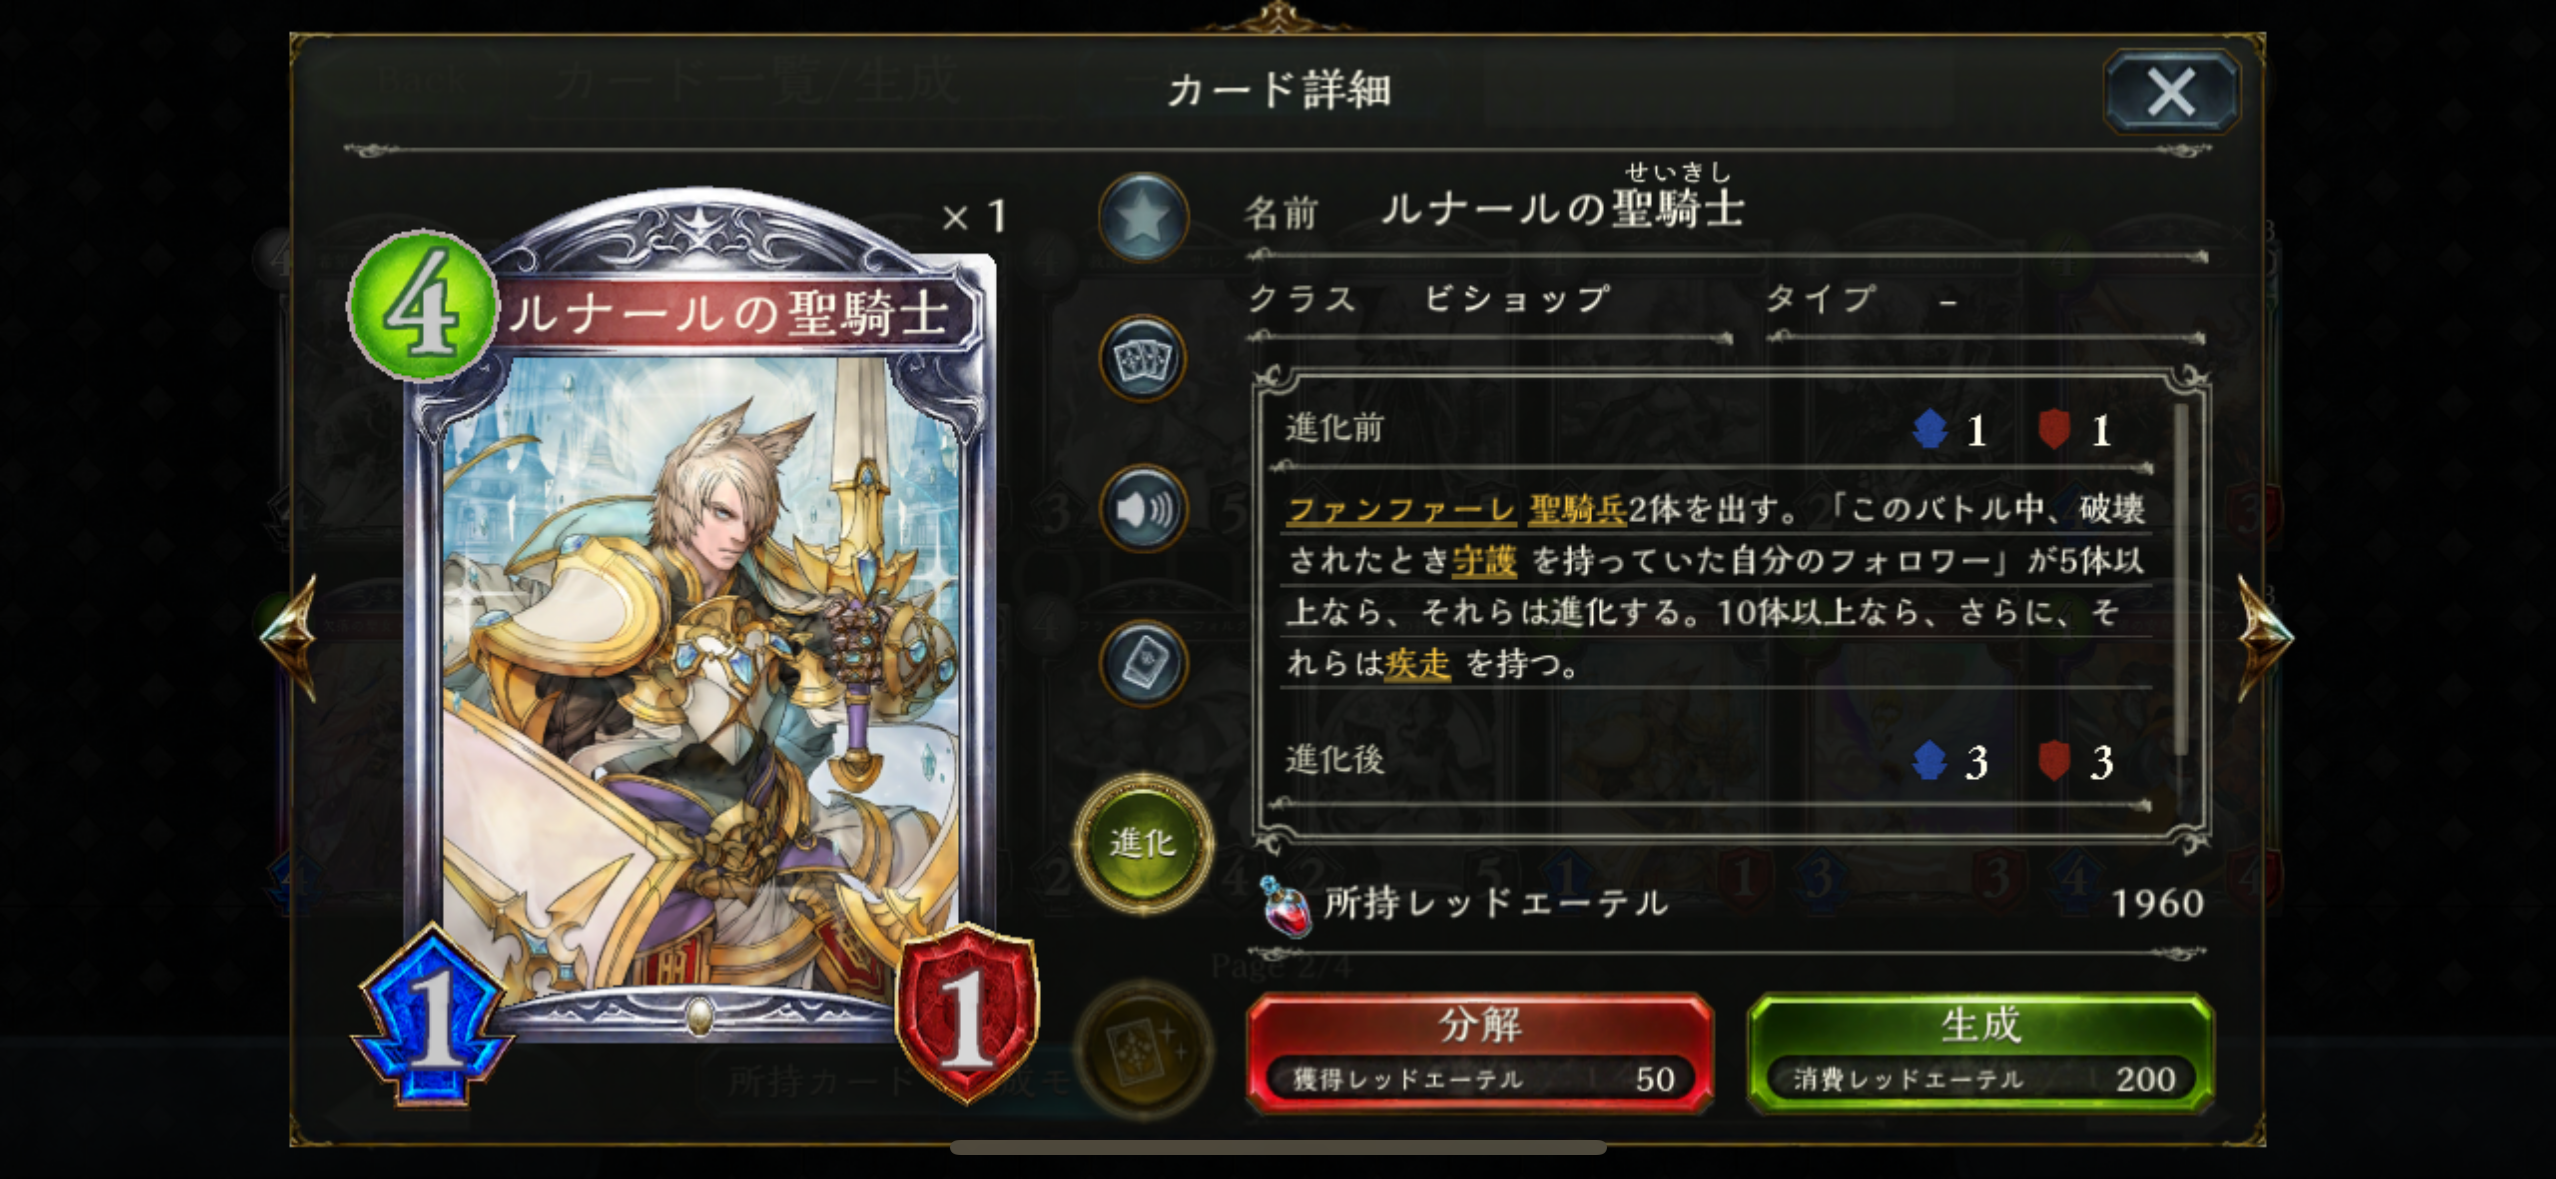2556x1179 pixels.
Task: Toggle the 進化 evolve view button
Action: 1143,843
